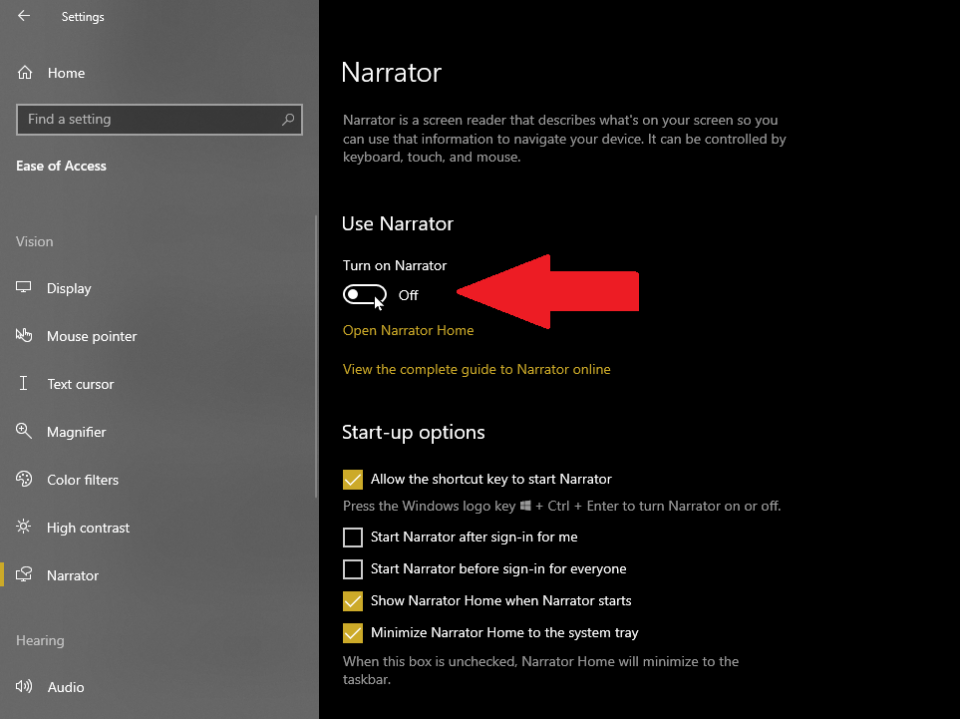The image size is (960, 719).
Task: Click the Audio speaker icon
Action: coord(24,686)
